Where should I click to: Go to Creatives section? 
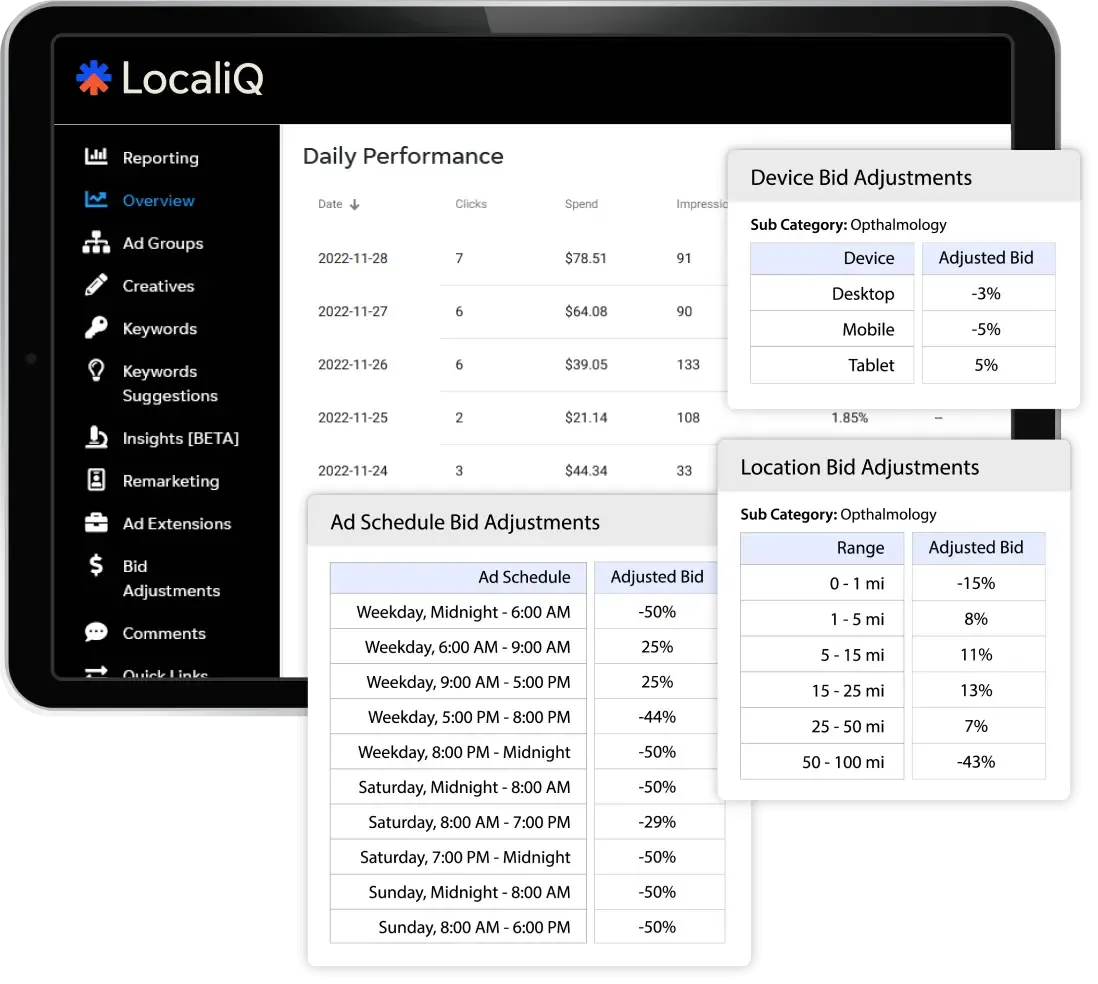[158, 286]
